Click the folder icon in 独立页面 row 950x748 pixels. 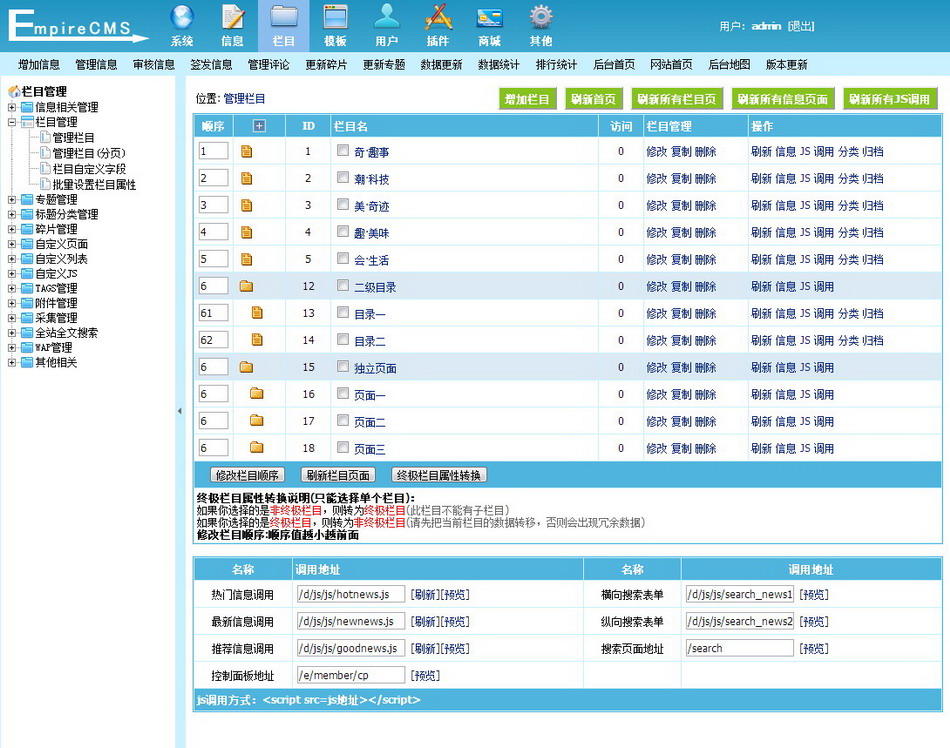click(246, 367)
